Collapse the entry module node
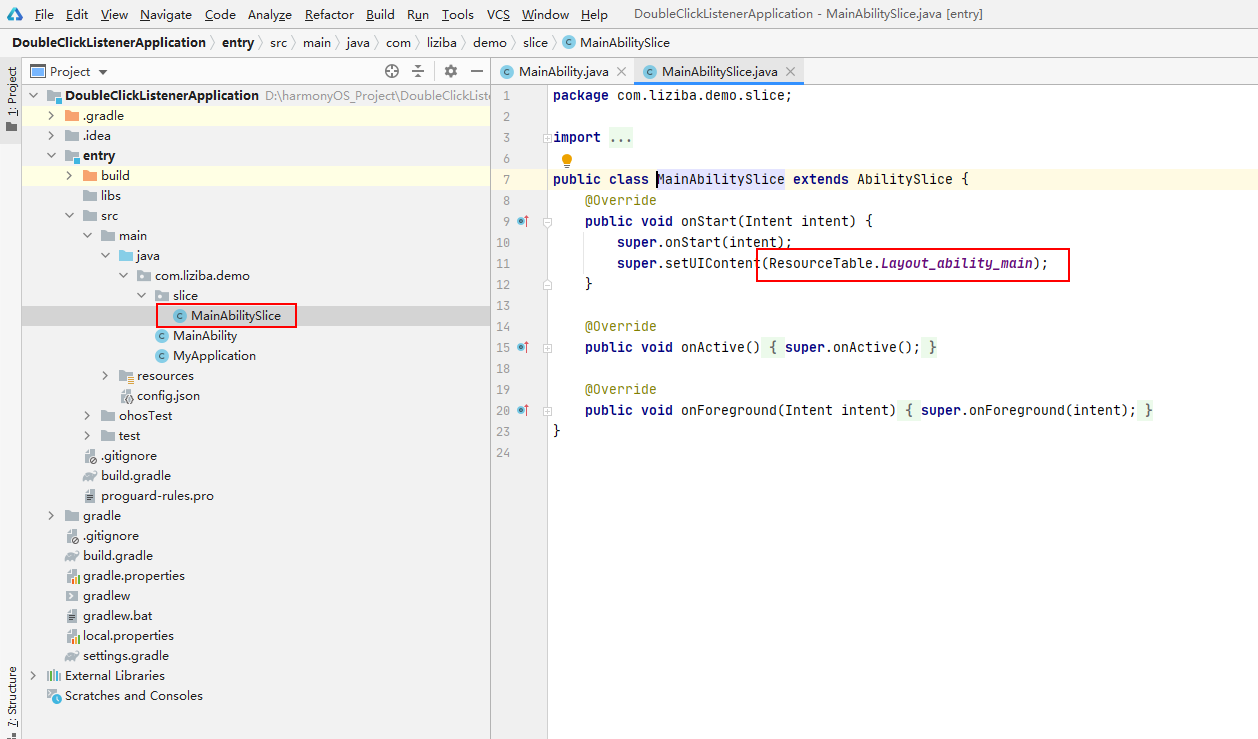Image resolution: width=1258 pixels, height=739 pixels. [51, 156]
